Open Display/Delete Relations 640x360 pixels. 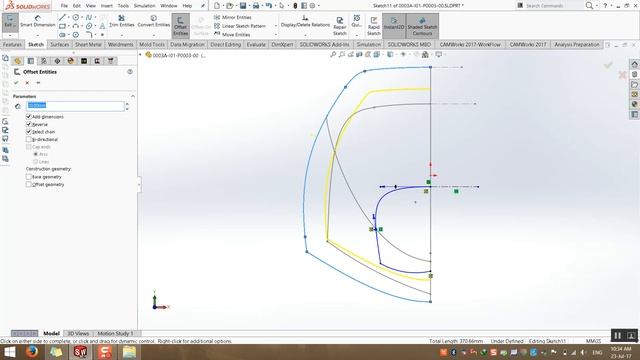click(x=305, y=21)
